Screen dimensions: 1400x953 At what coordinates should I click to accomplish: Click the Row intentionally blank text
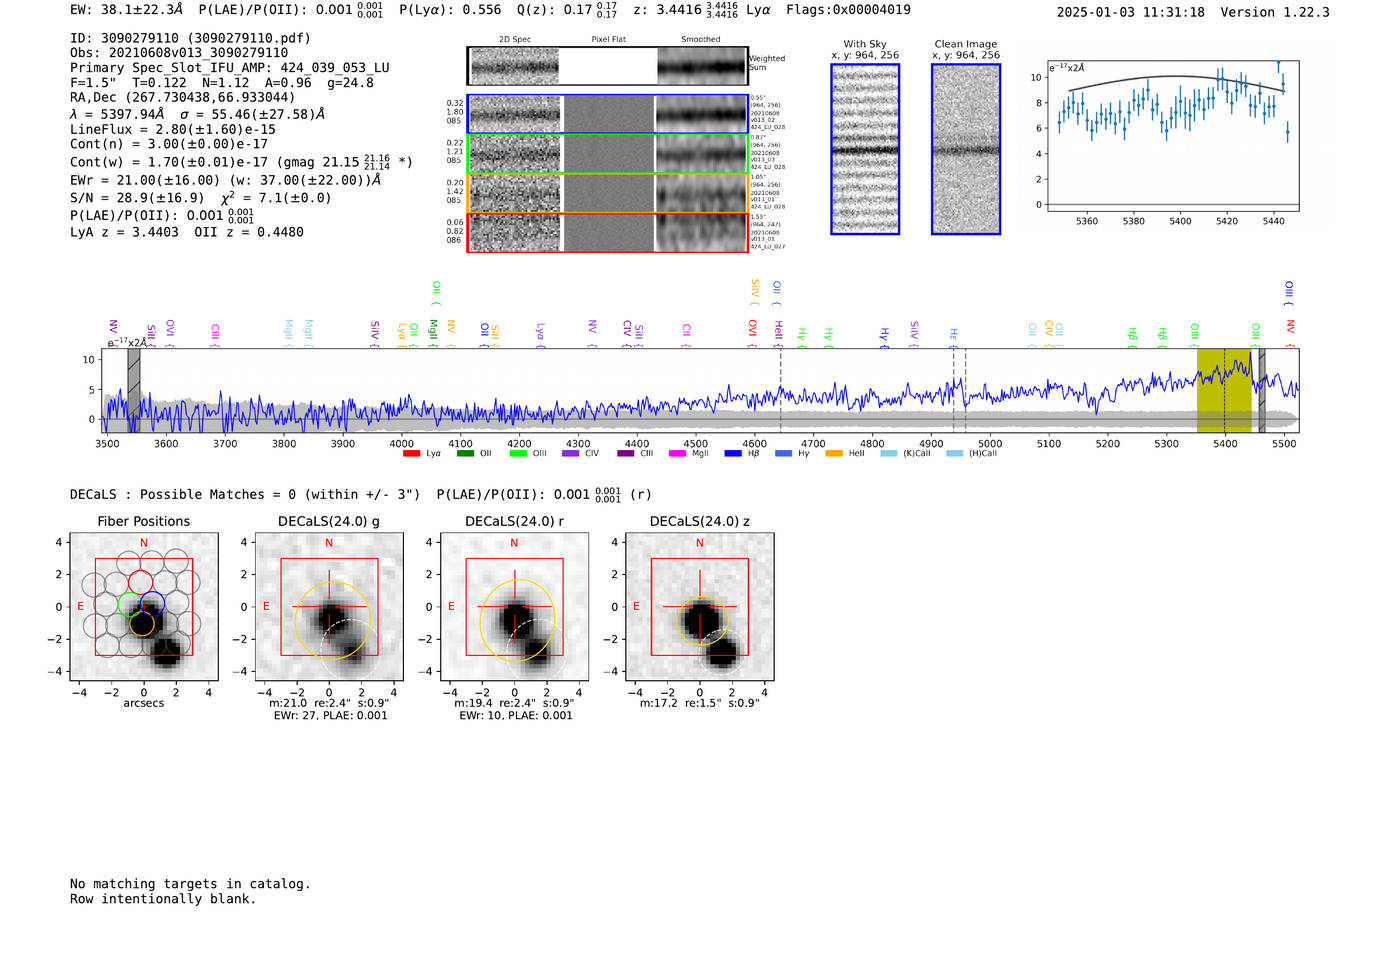coord(163,899)
